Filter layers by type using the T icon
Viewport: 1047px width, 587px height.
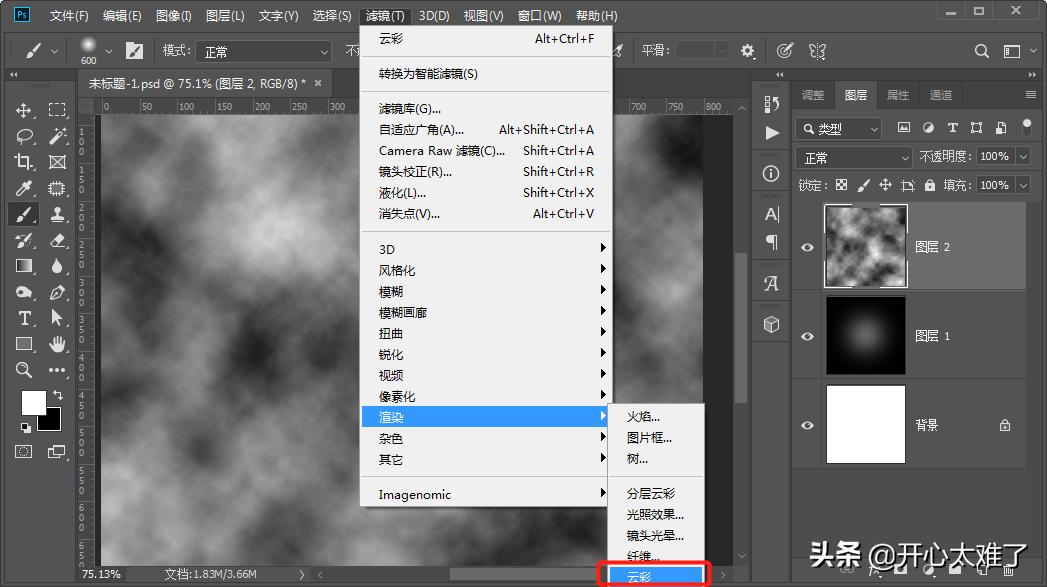coord(952,128)
